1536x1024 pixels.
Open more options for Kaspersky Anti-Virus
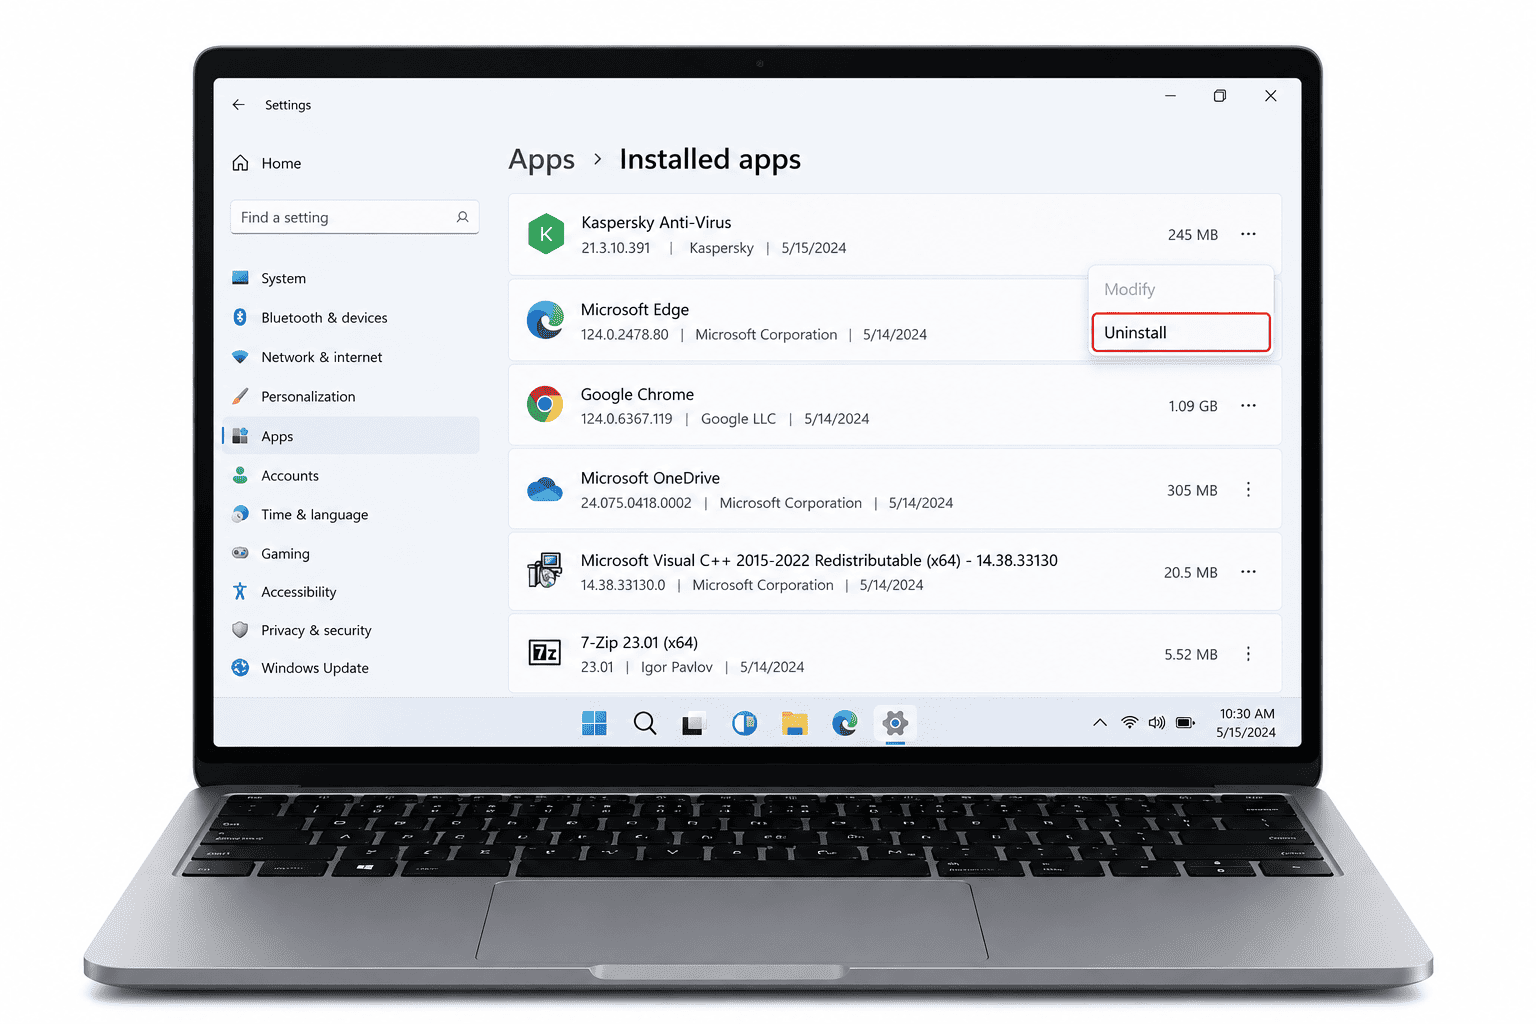click(1248, 234)
